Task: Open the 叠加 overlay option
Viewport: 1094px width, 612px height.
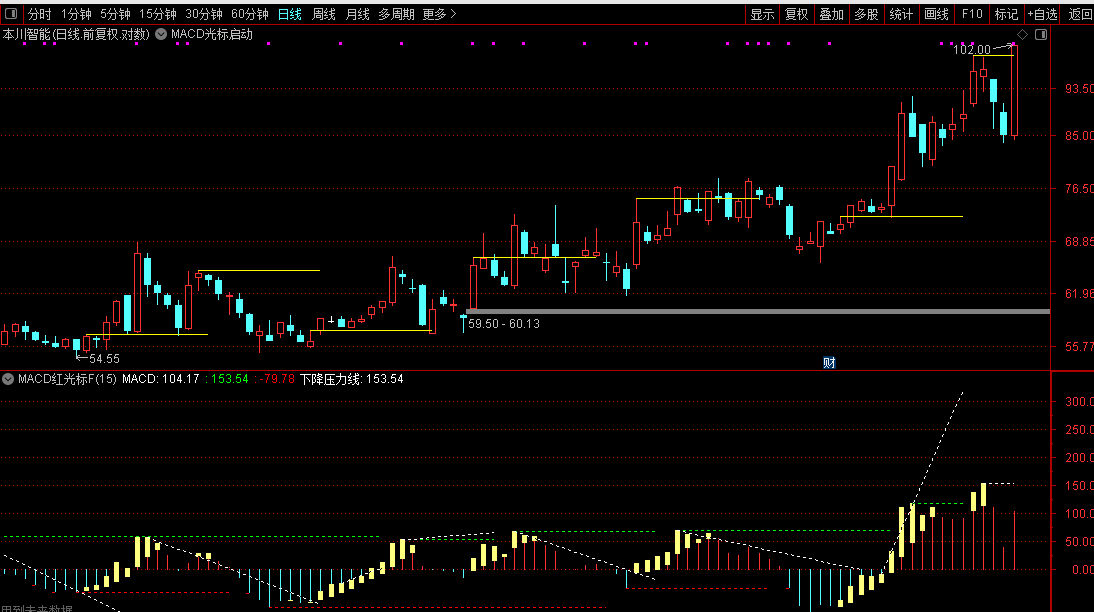Action: pyautogui.click(x=832, y=14)
